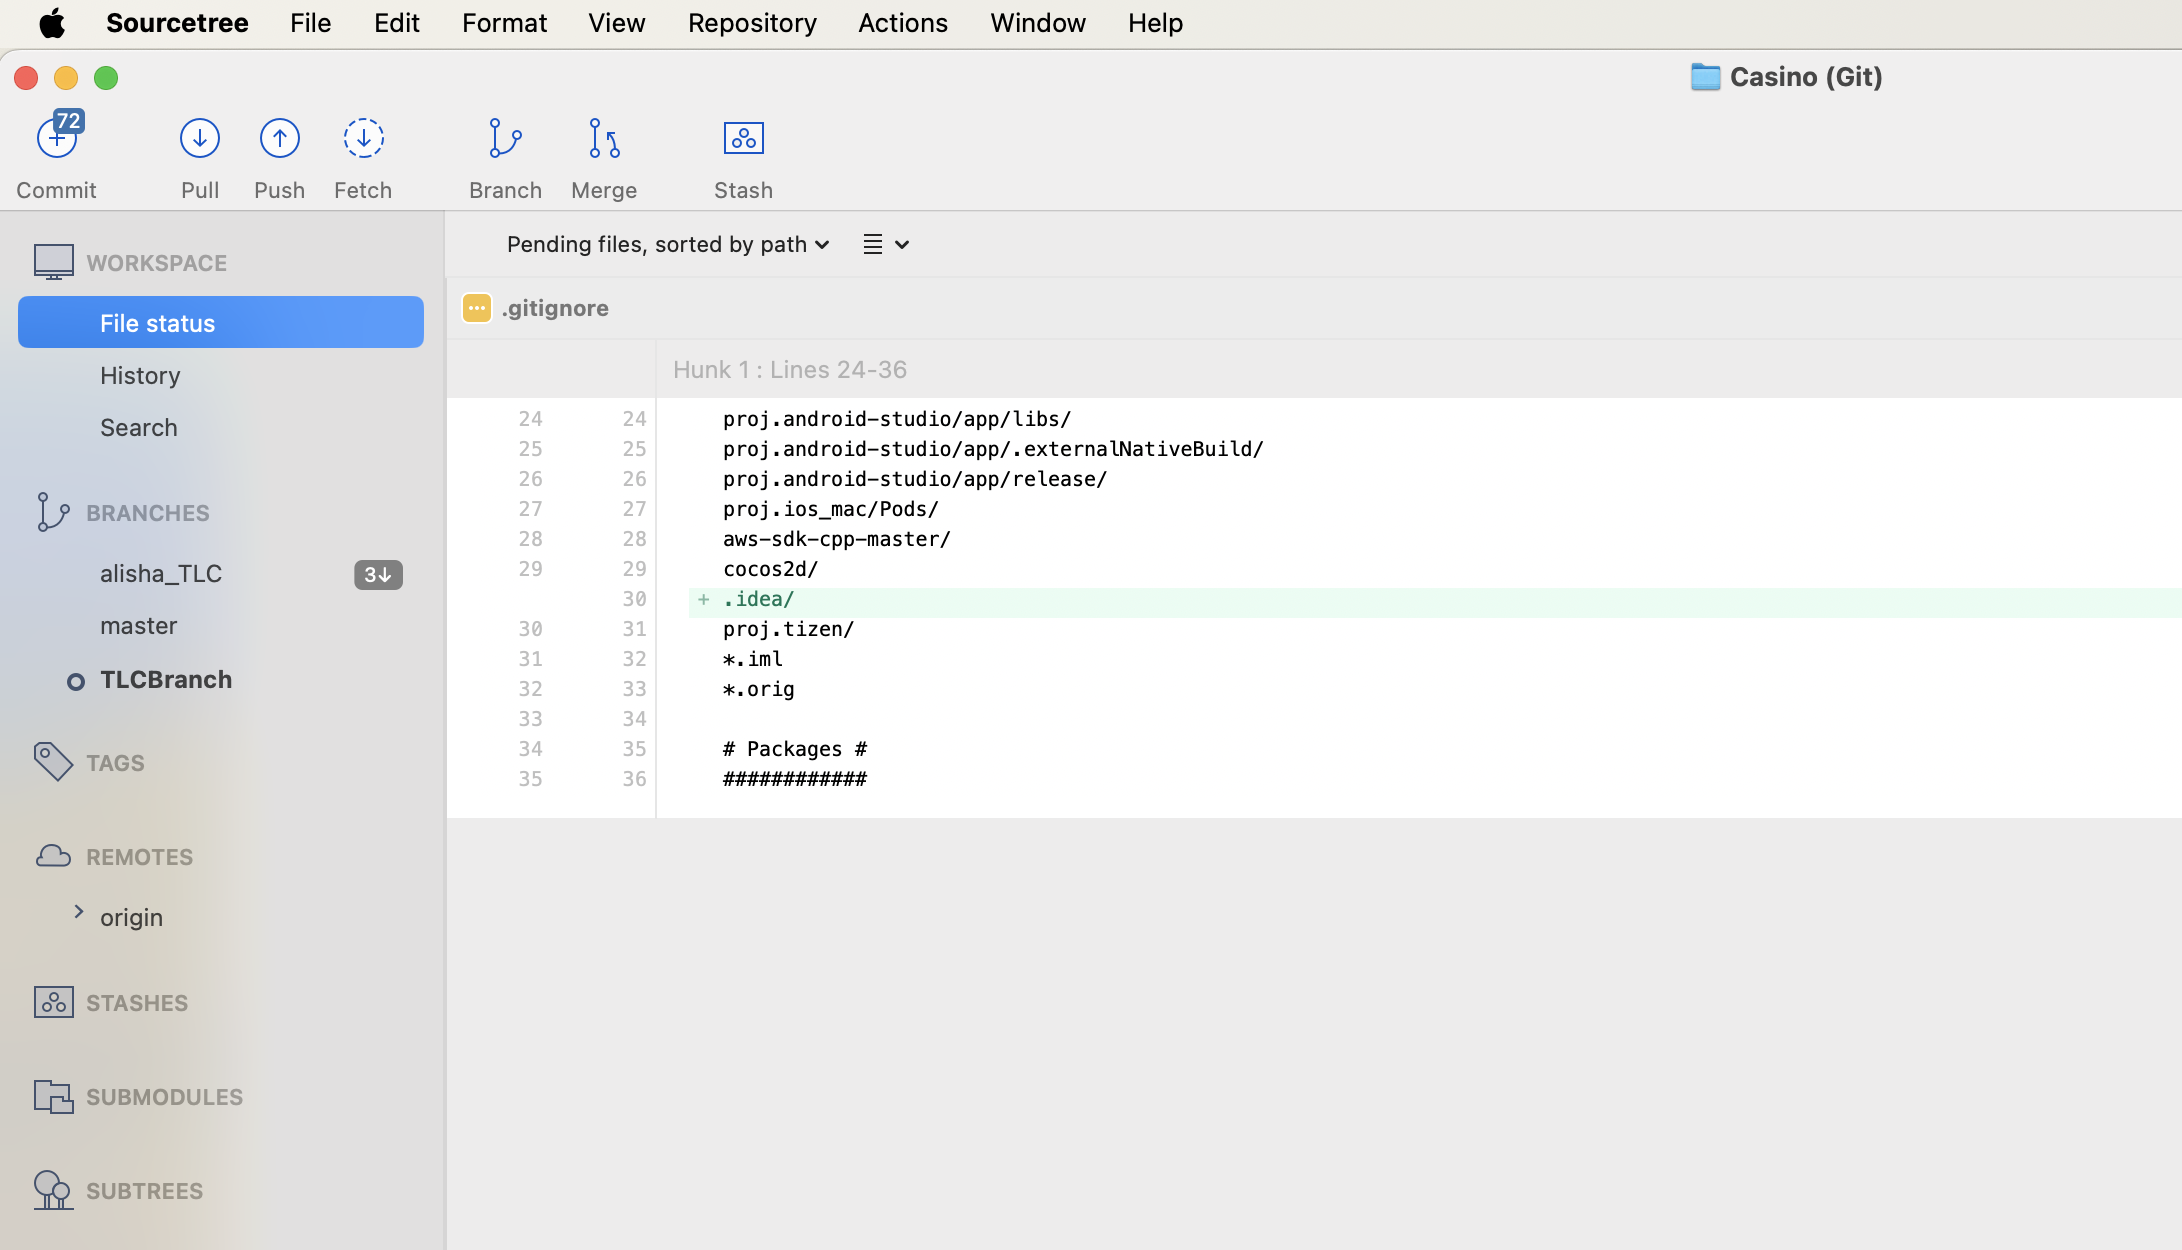Screen dimensions: 2182x1250
Task: Click the Tags section icon
Action: tap(53, 762)
